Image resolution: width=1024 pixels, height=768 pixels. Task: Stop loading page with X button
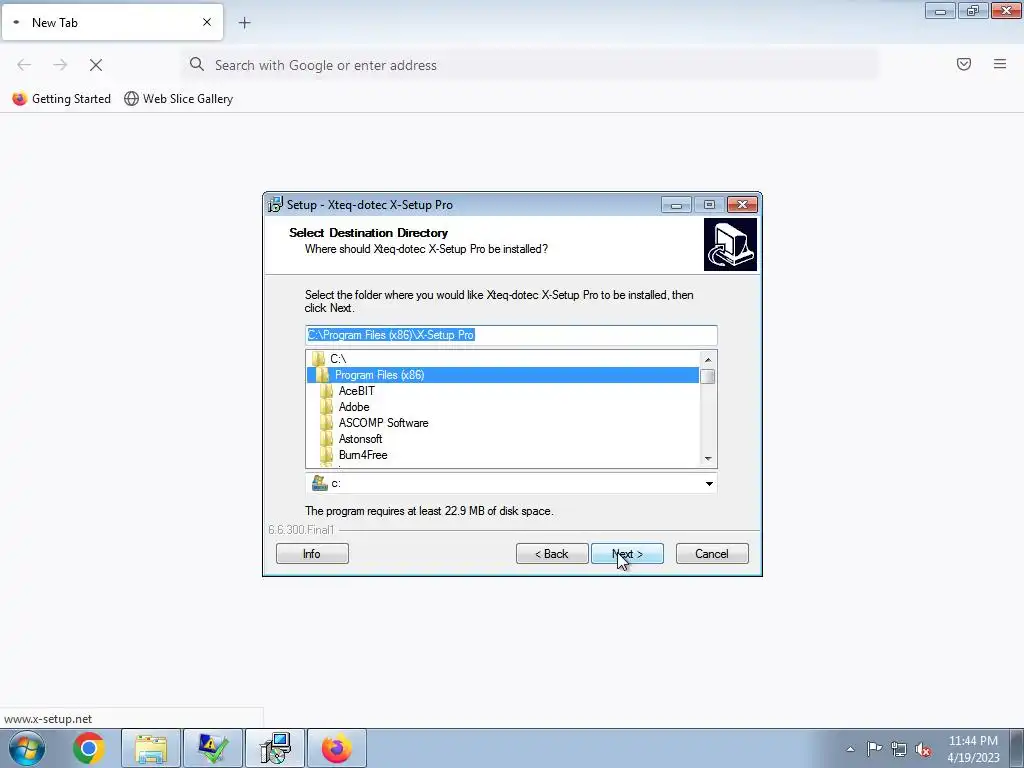(96, 65)
